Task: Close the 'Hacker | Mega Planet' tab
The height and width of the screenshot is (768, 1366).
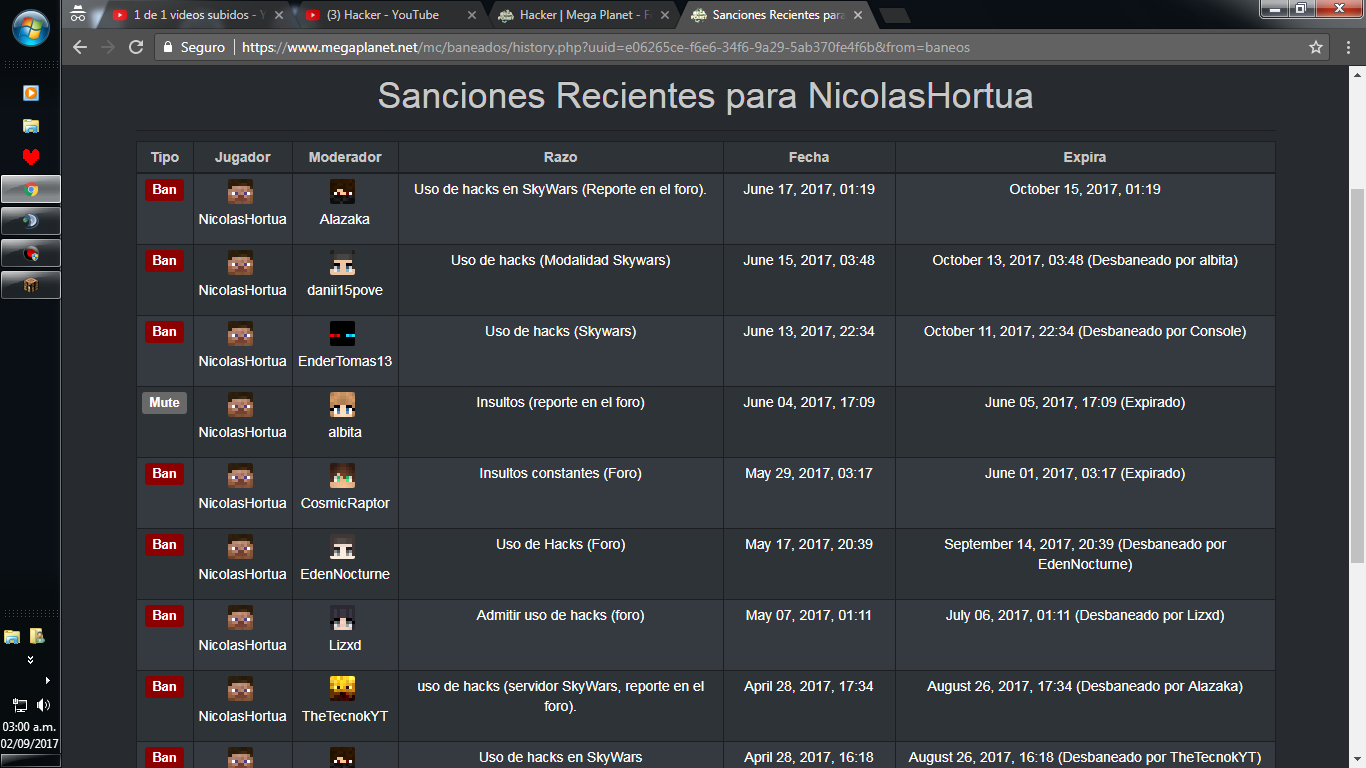Action: 664,15
